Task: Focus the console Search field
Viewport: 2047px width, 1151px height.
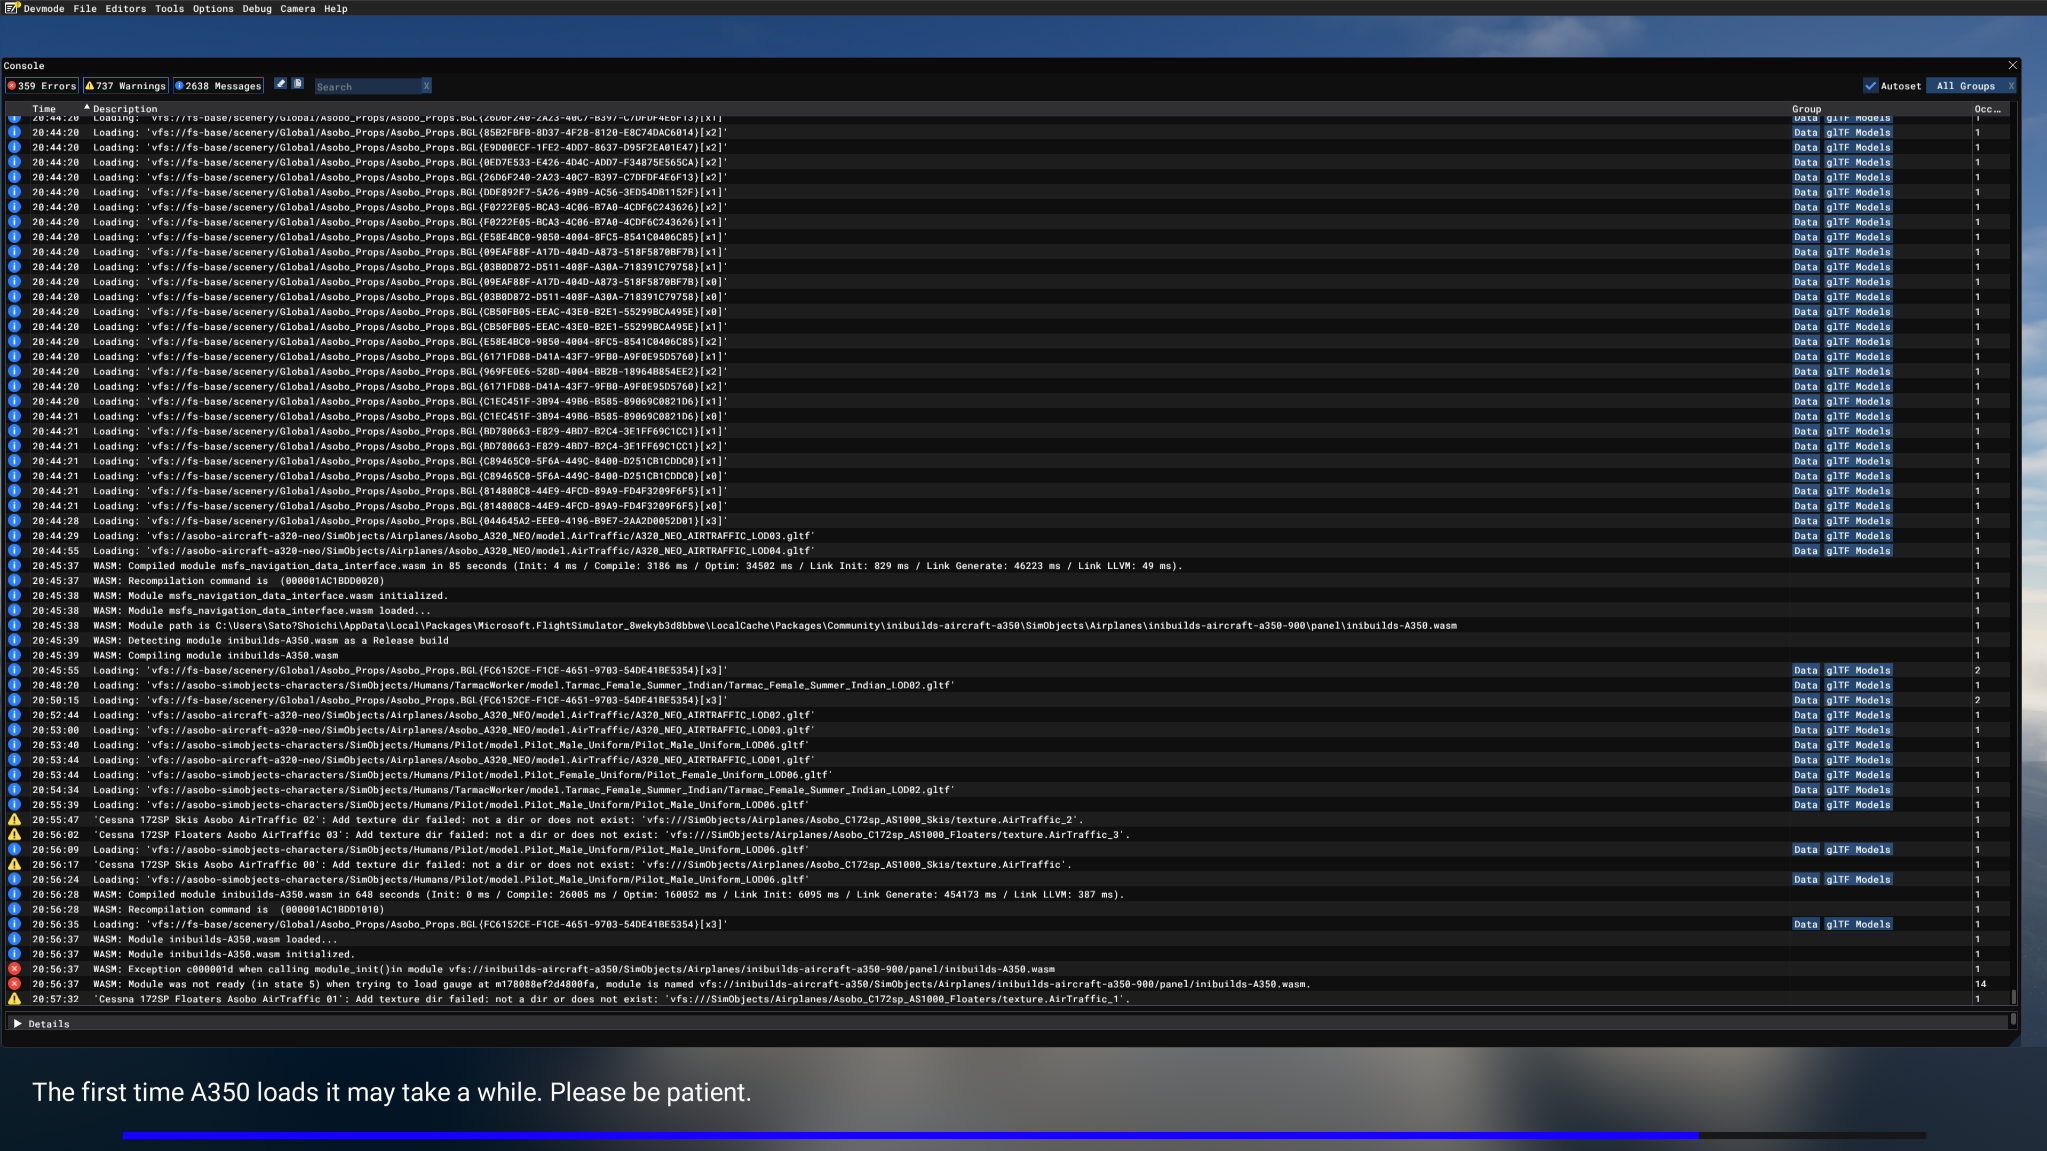Action: 367,86
